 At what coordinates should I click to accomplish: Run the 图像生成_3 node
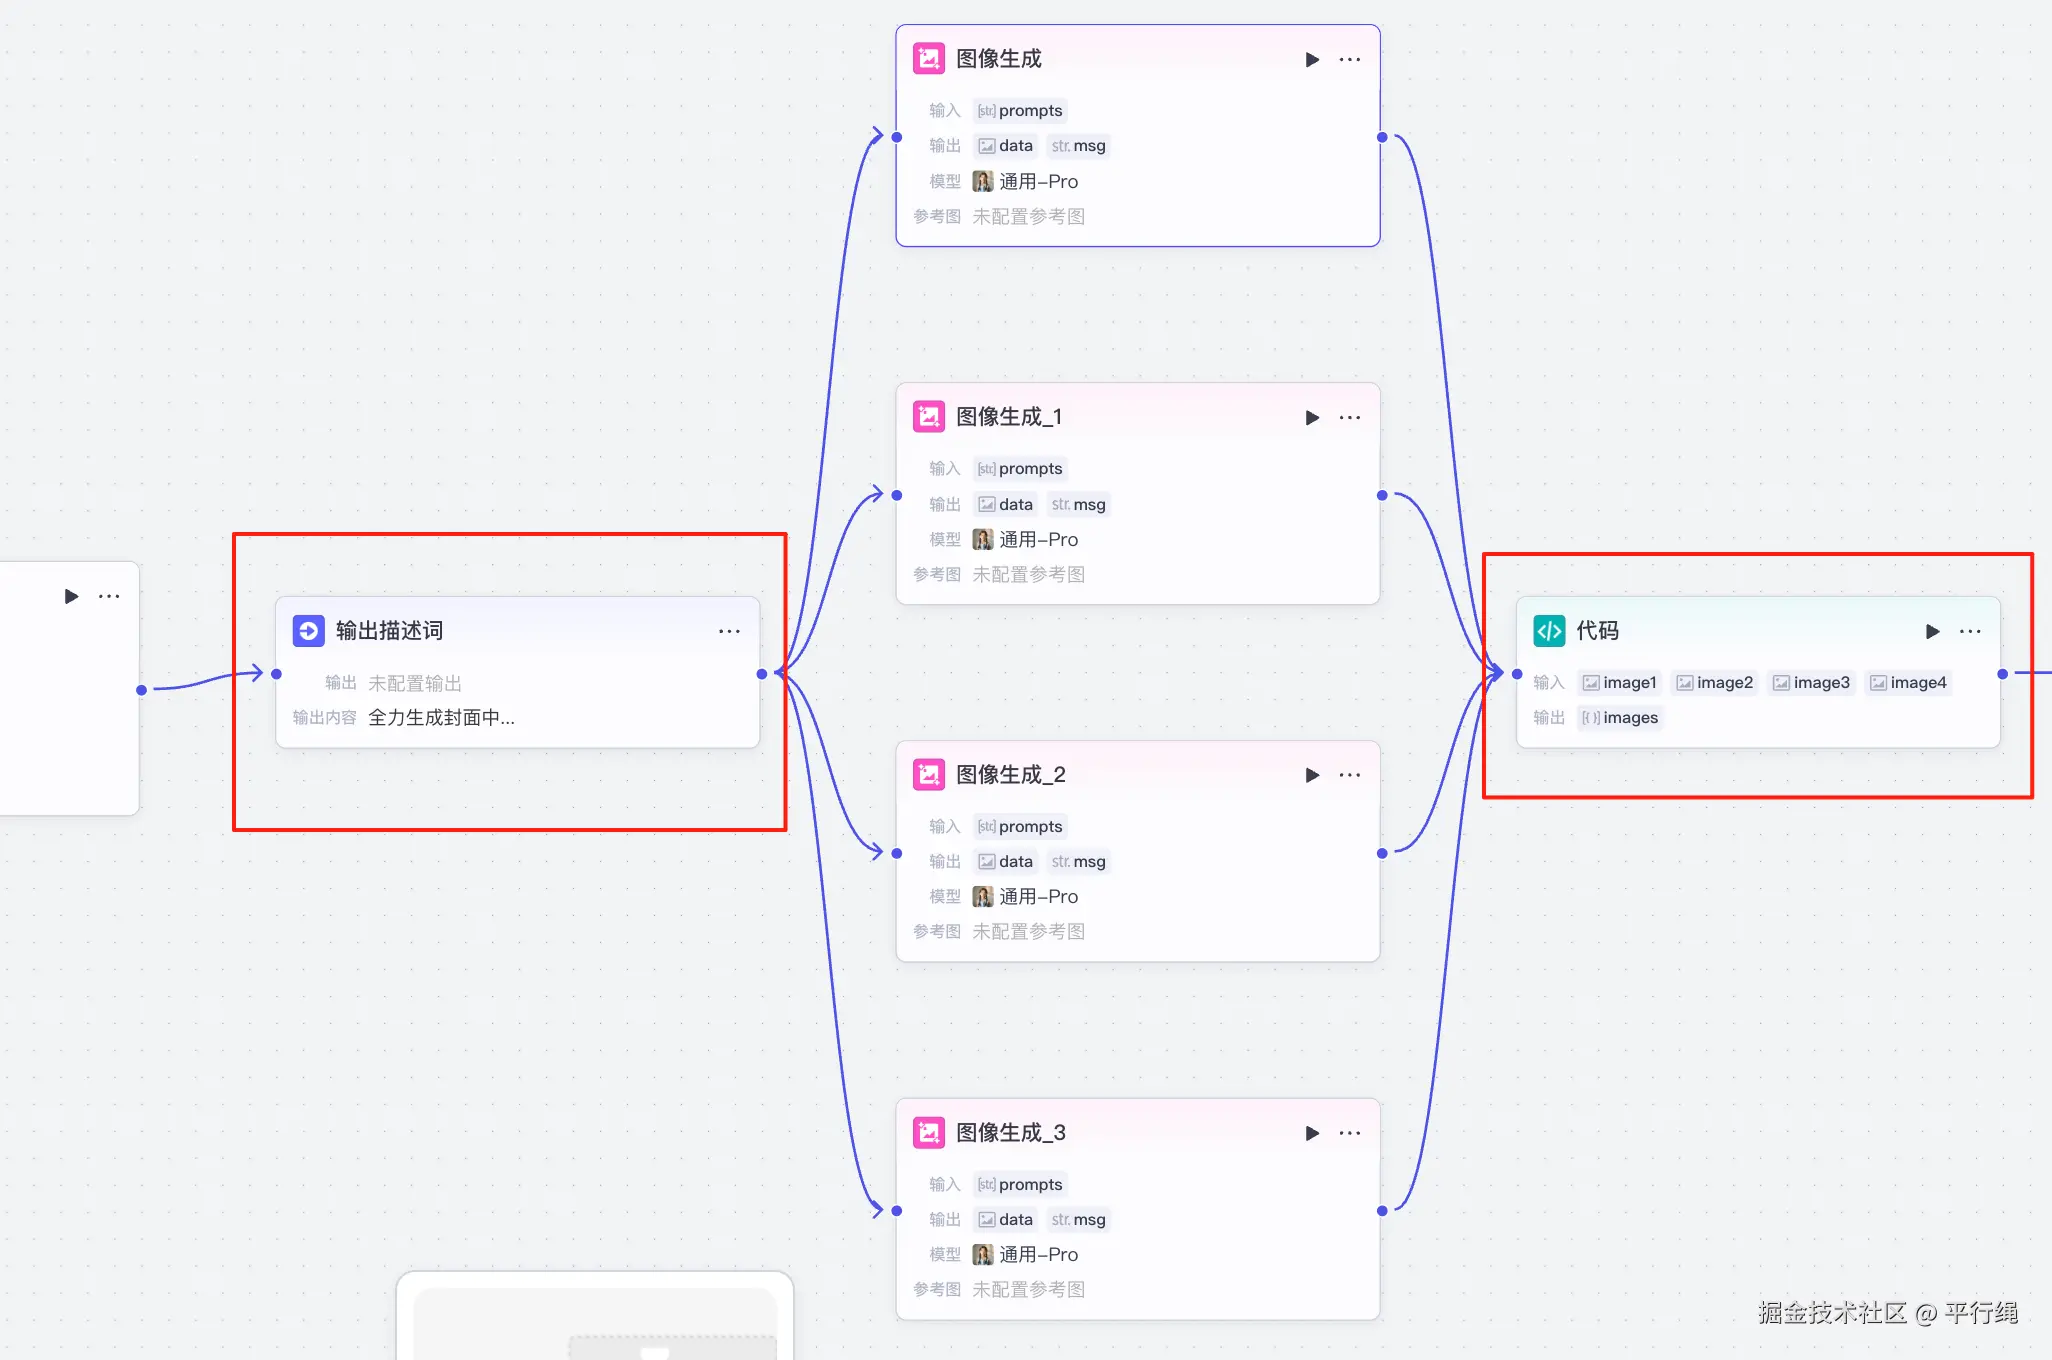pos(1312,1133)
